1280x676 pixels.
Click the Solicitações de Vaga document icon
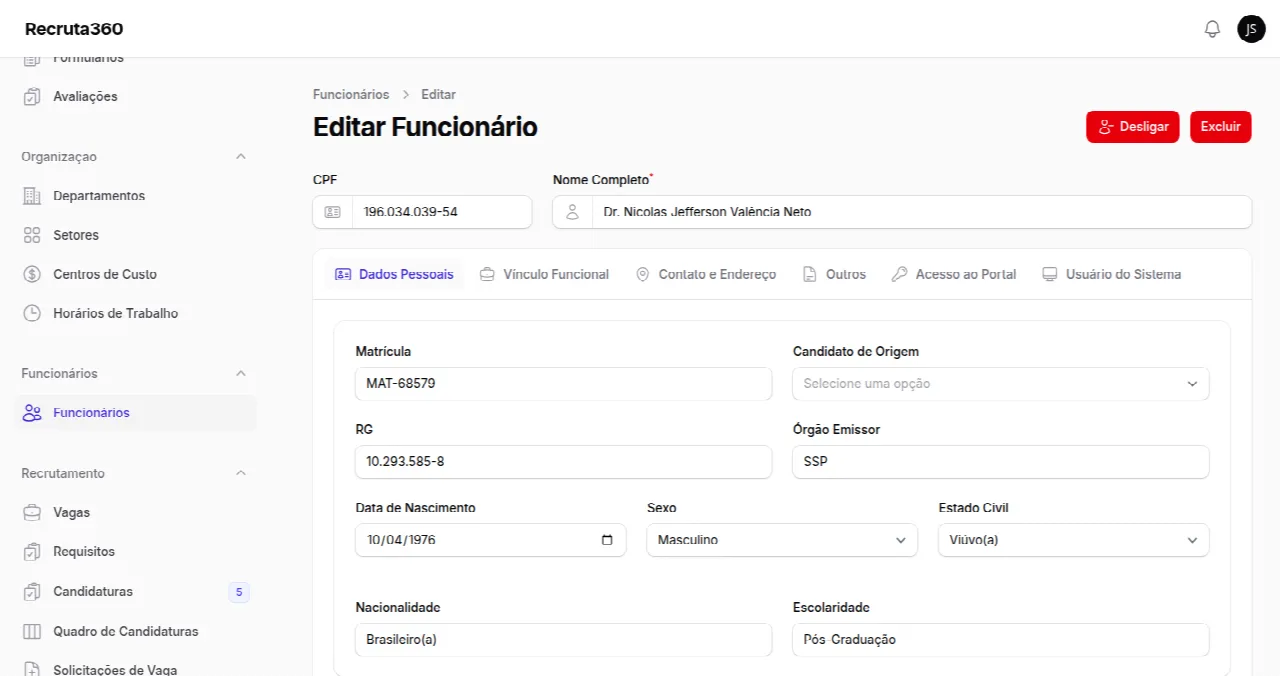pos(32,670)
